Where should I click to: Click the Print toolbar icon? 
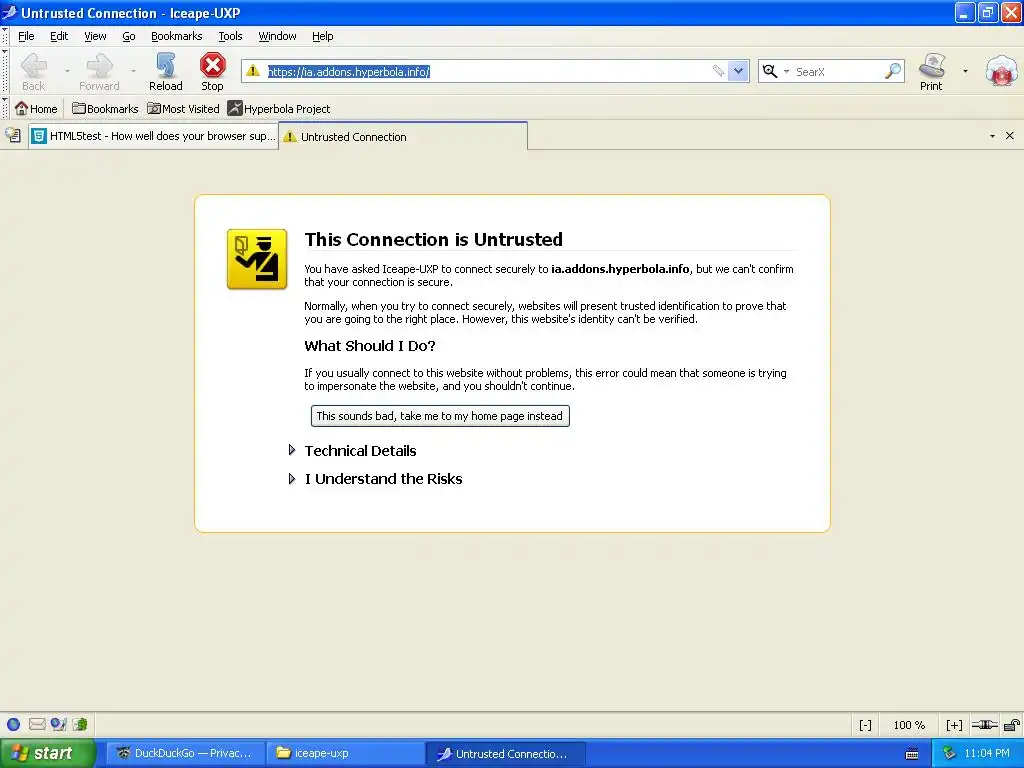pos(931,71)
